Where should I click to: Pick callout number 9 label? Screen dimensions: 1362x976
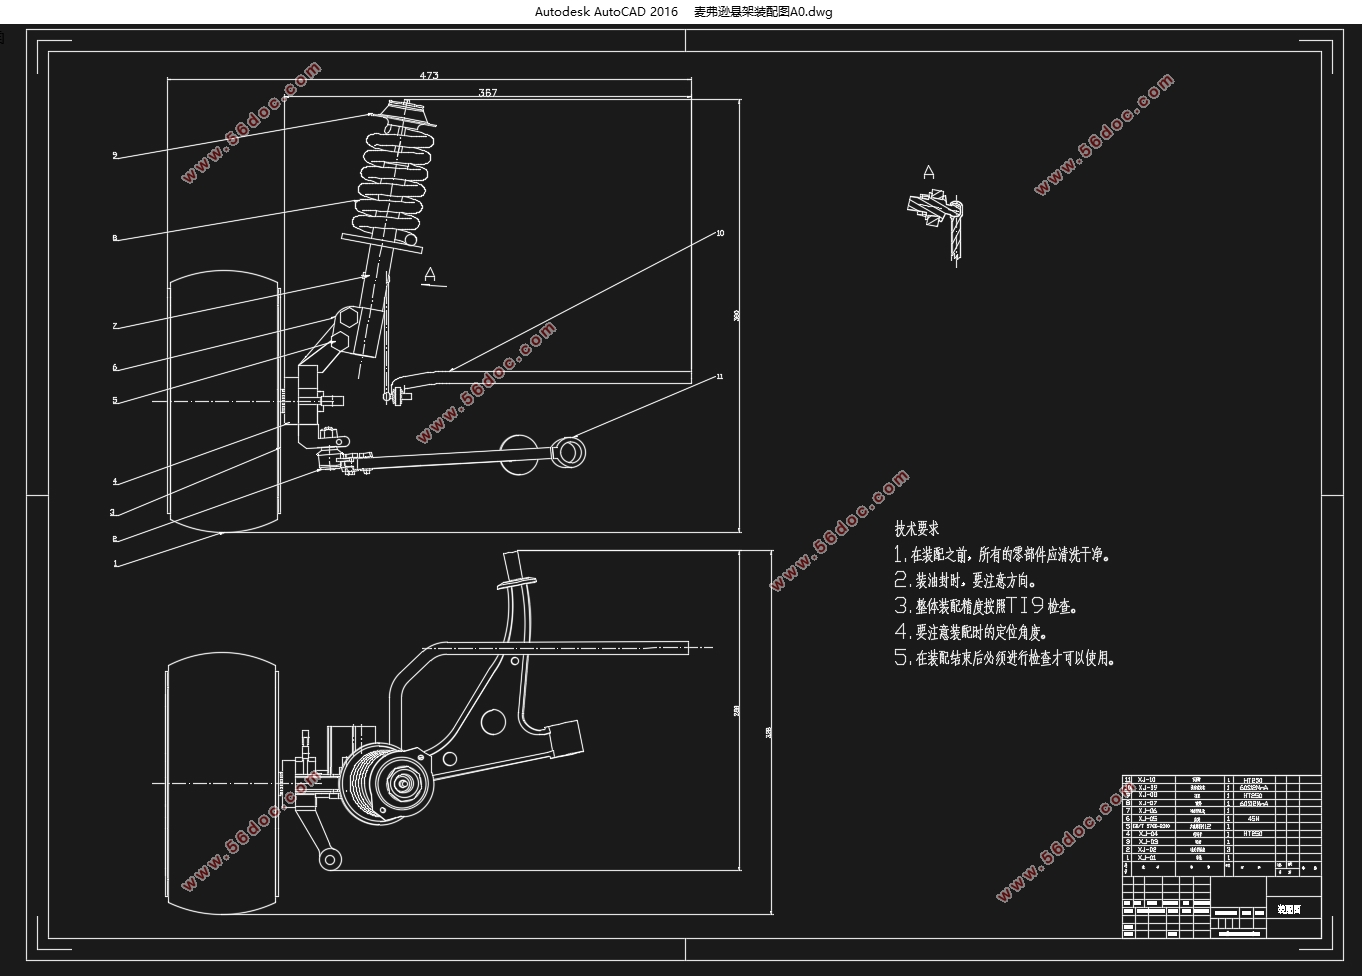pyautogui.click(x=115, y=156)
